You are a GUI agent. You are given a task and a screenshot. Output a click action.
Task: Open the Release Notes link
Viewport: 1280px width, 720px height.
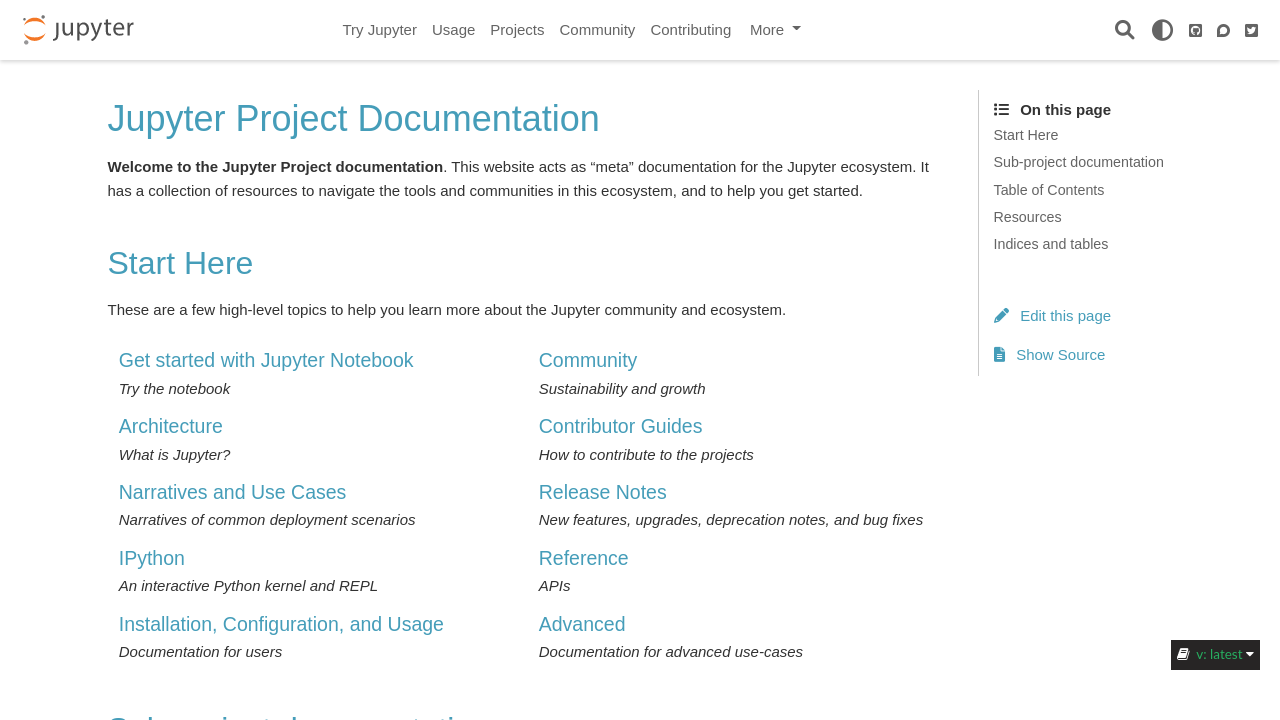603,492
